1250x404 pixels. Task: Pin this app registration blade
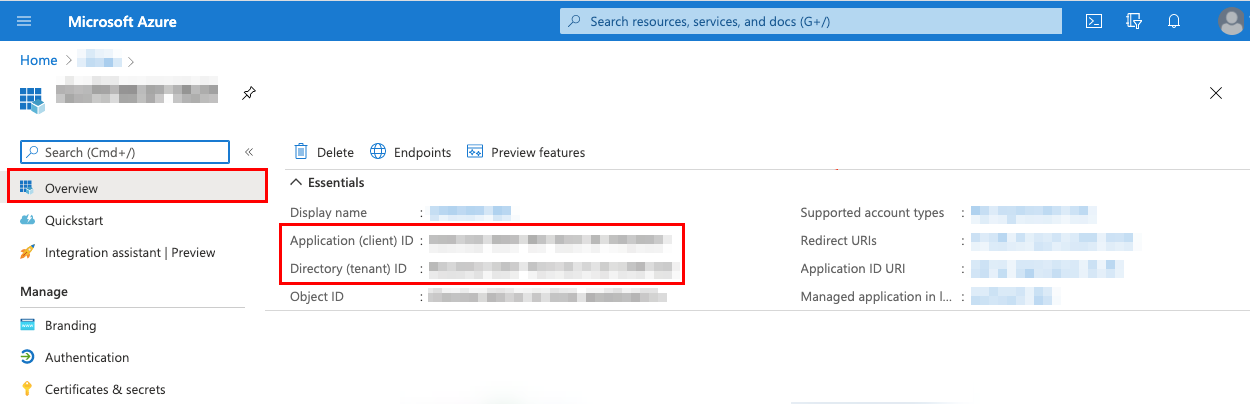[249, 93]
